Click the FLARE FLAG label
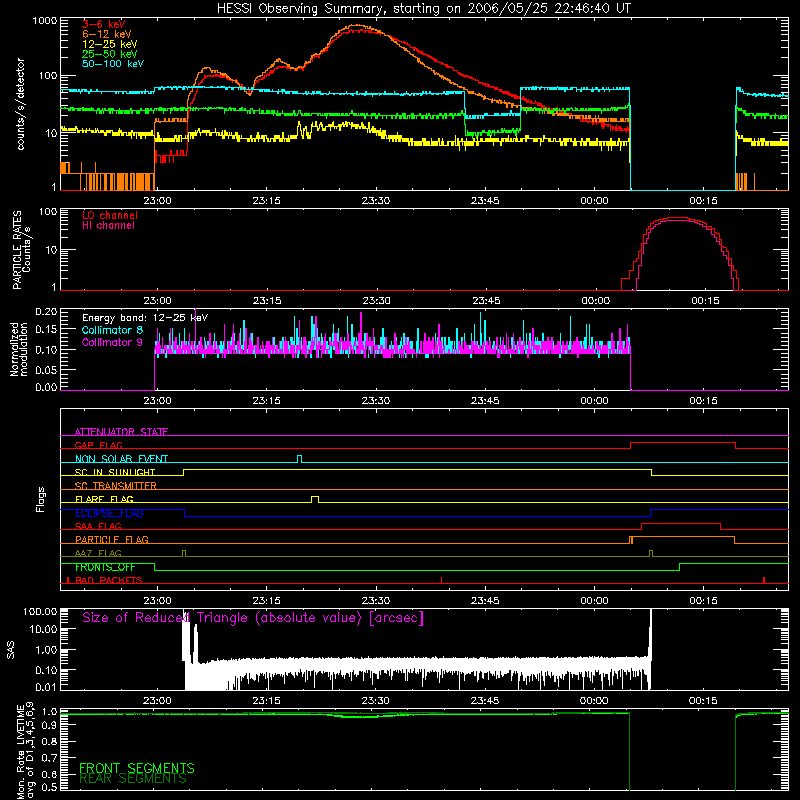 coord(104,499)
